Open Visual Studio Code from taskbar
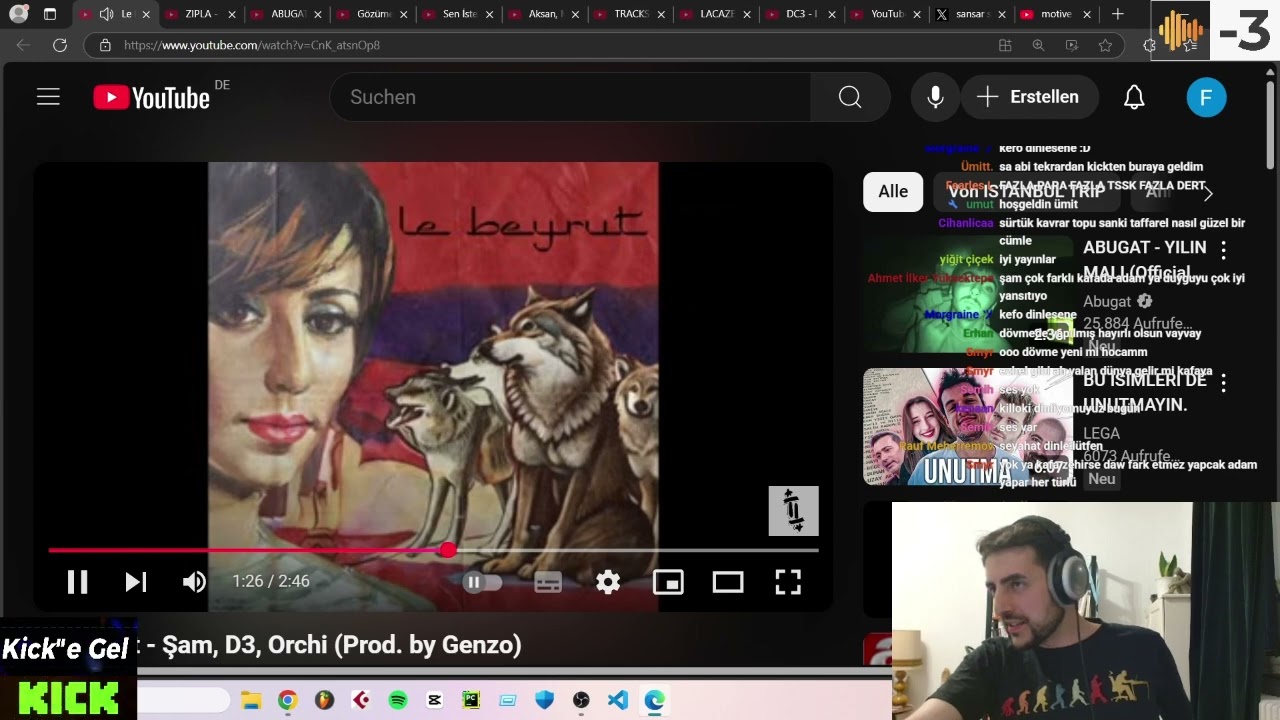This screenshot has width=1280, height=720. click(x=618, y=700)
